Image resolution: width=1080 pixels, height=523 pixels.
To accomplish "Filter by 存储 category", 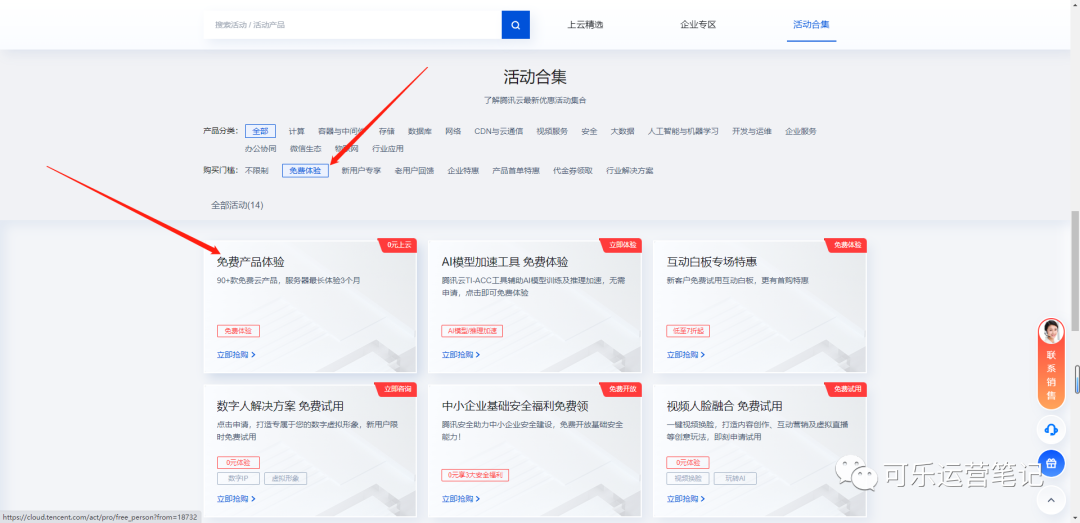I will point(386,131).
